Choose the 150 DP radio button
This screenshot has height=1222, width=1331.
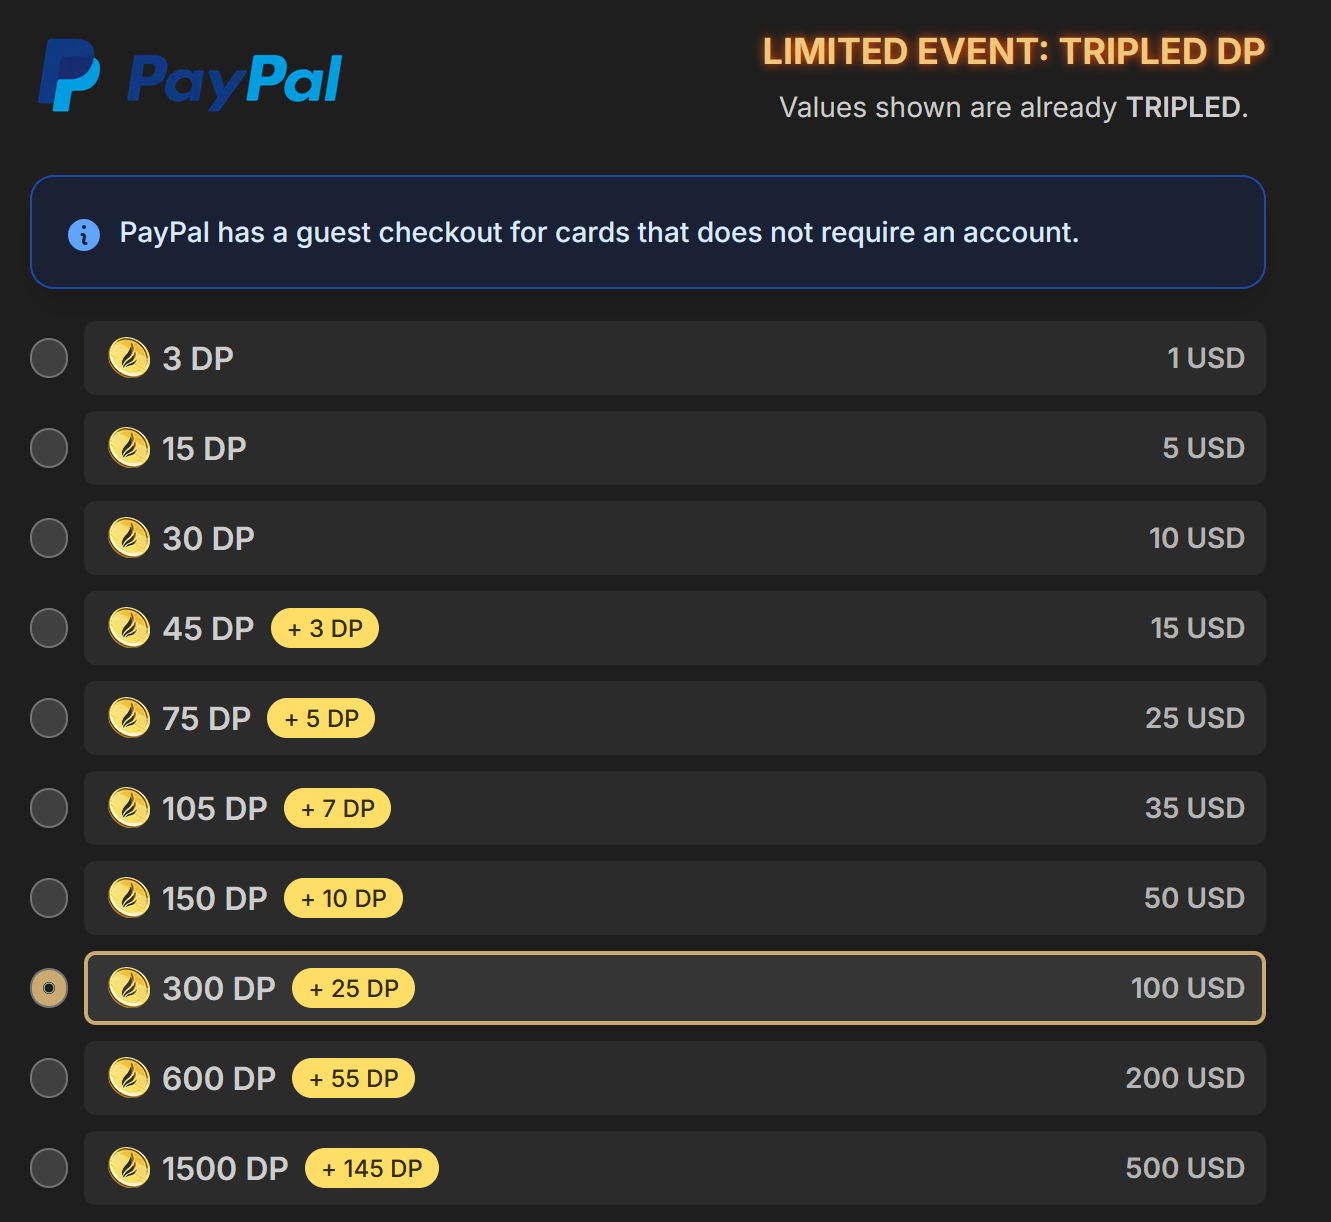coord(49,898)
